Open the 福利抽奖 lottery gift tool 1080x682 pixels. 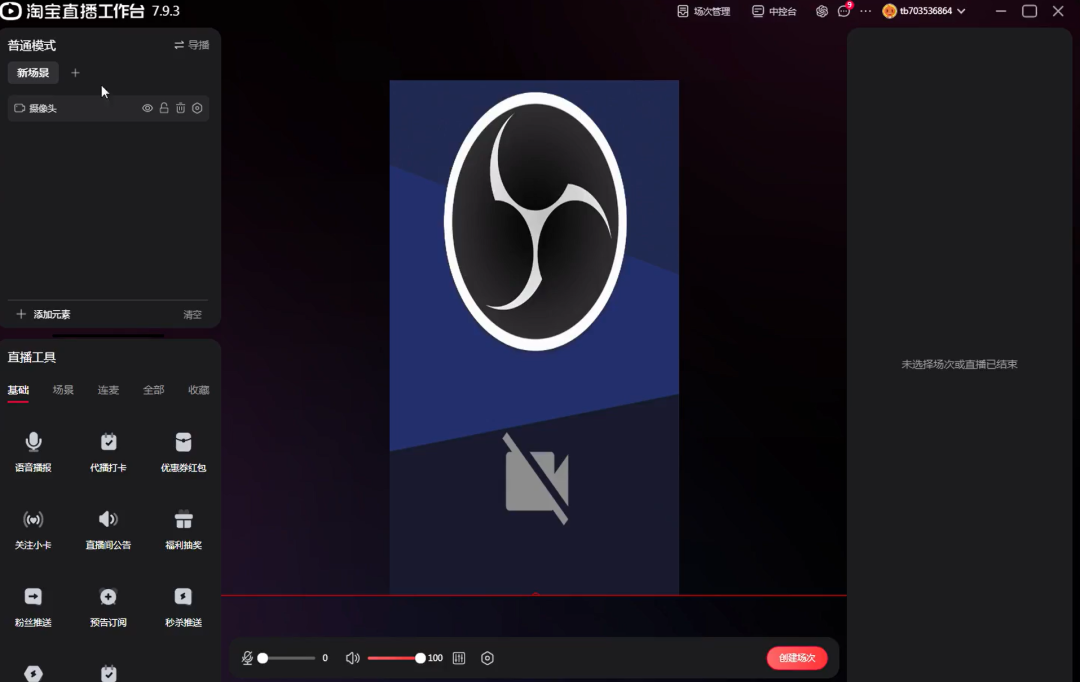click(x=183, y=529)
